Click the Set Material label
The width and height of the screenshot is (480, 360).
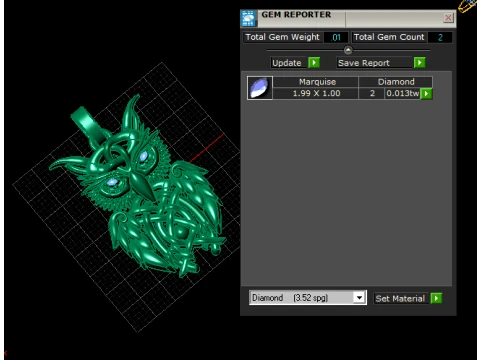[x=400, y=298]
